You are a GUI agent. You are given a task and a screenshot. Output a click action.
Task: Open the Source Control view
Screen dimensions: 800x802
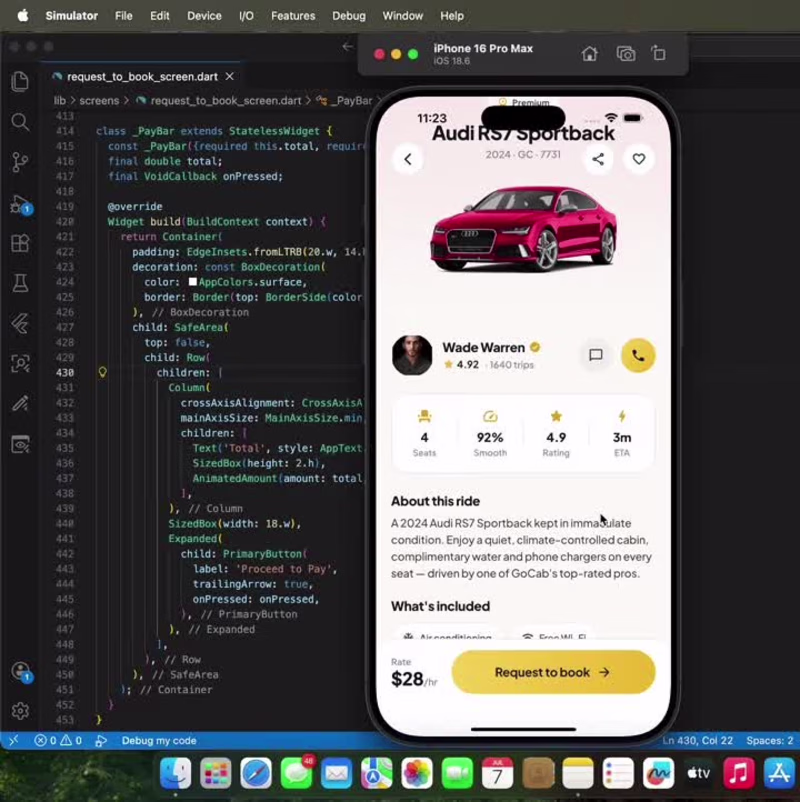[x=20, y=162]
